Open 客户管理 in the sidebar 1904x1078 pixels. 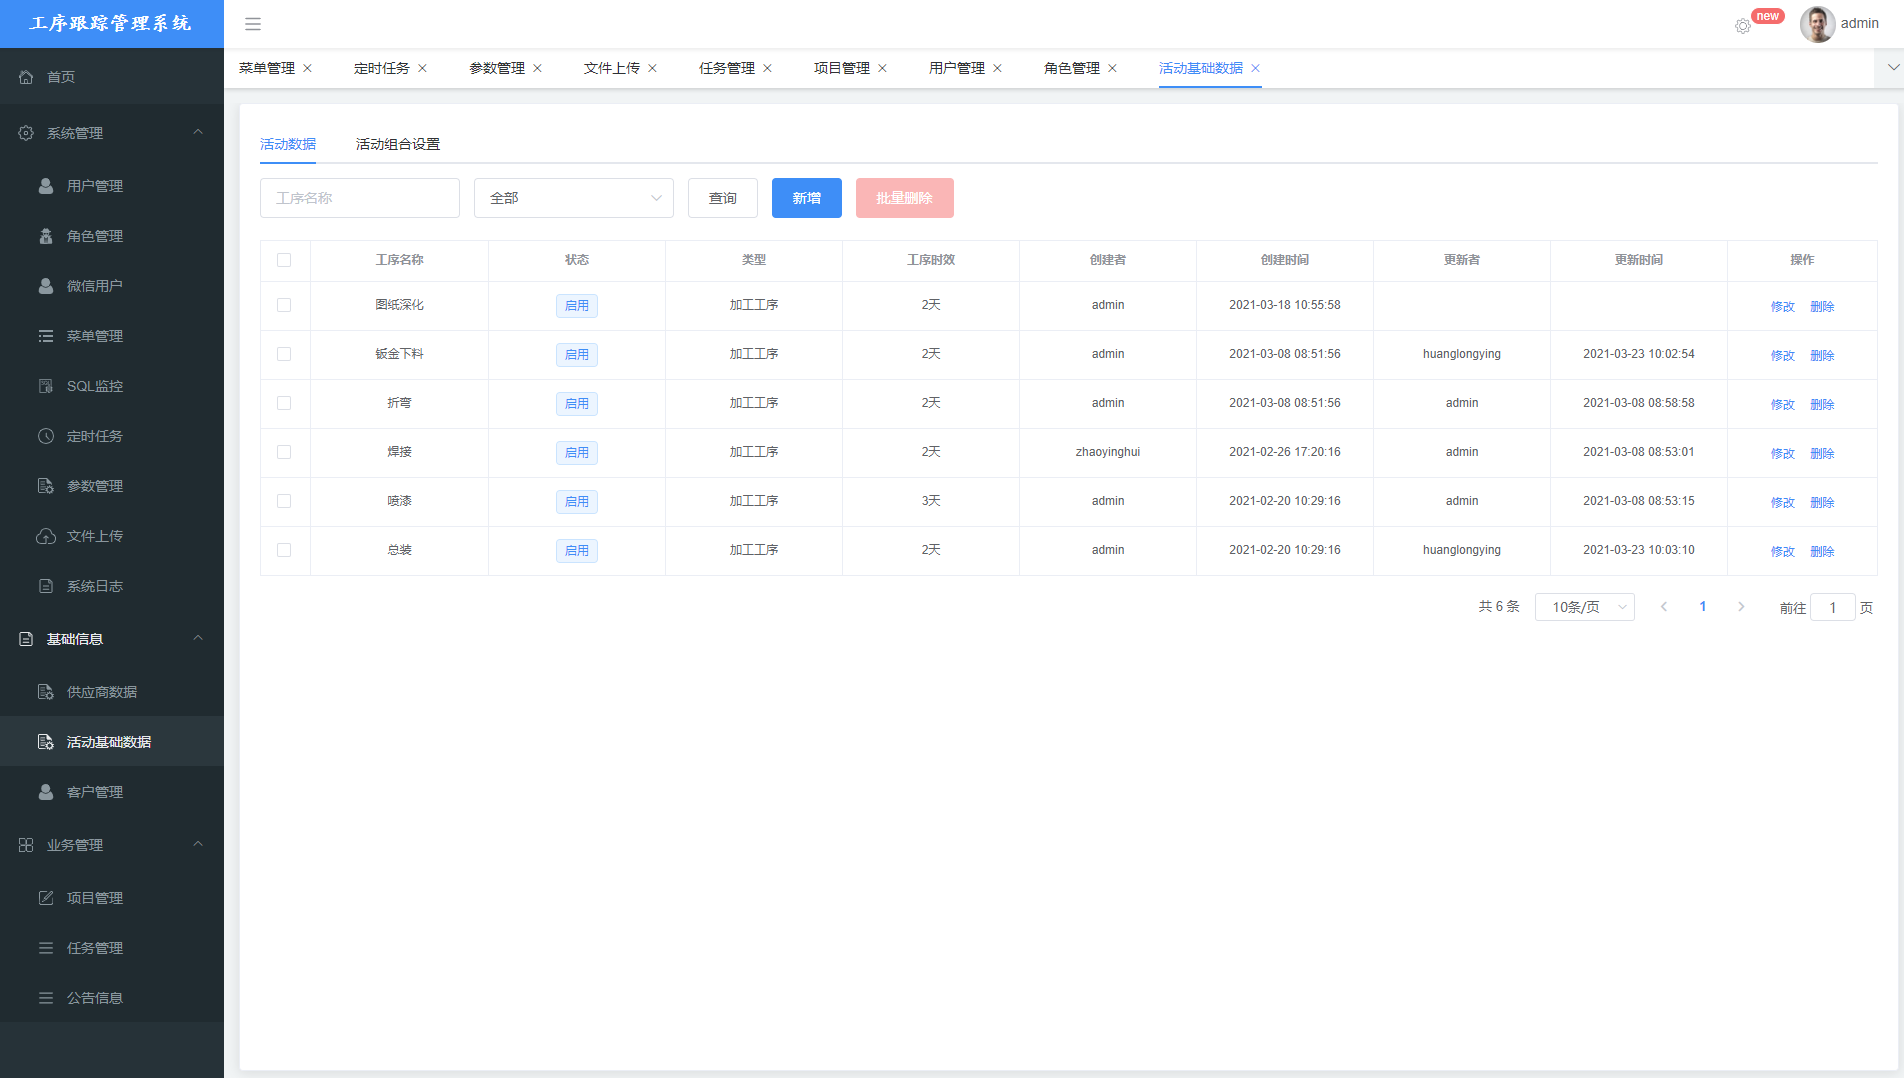point(112,792)
